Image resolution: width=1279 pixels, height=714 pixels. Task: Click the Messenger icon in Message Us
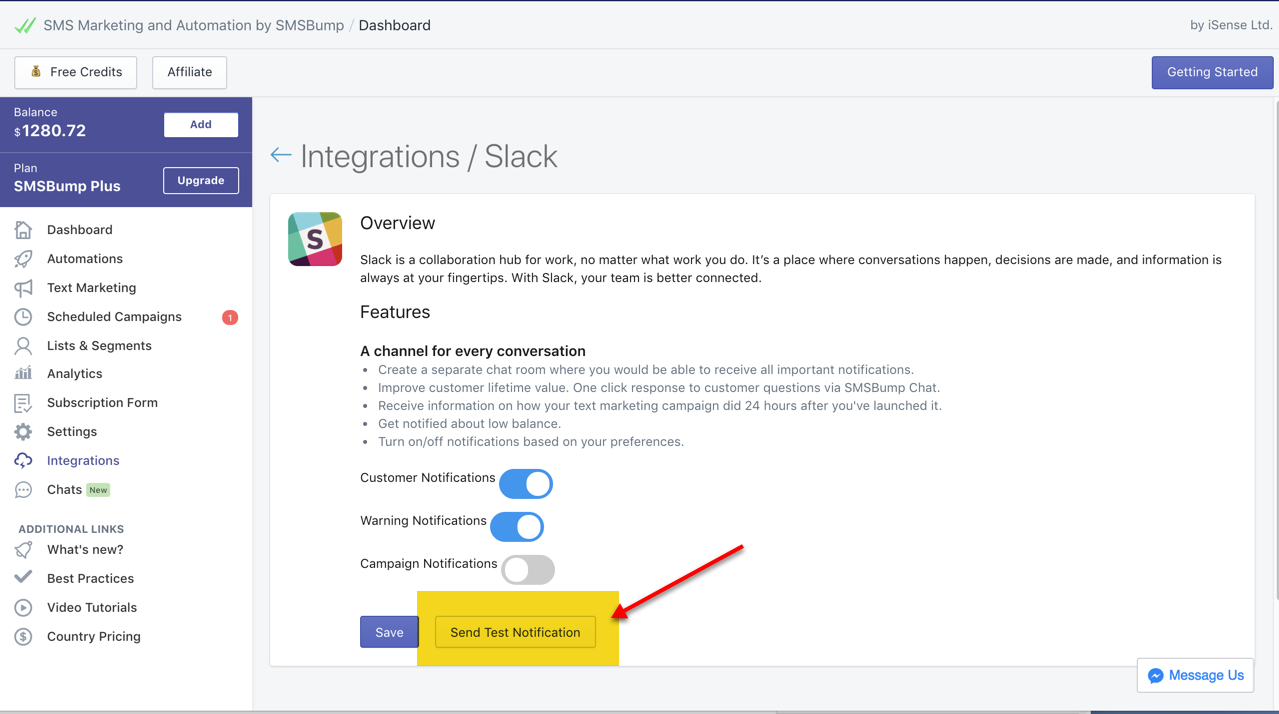coord(1156,676)
